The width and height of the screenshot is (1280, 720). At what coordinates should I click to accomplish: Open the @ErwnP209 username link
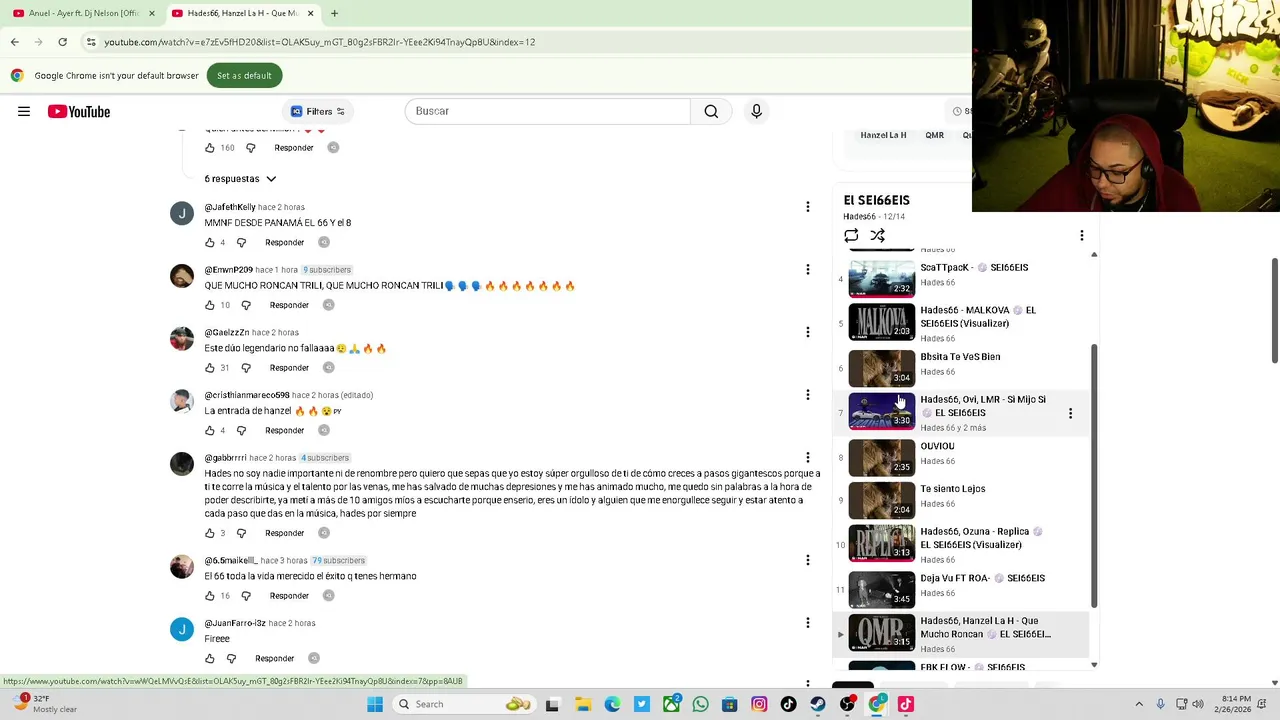pos(228,270)
